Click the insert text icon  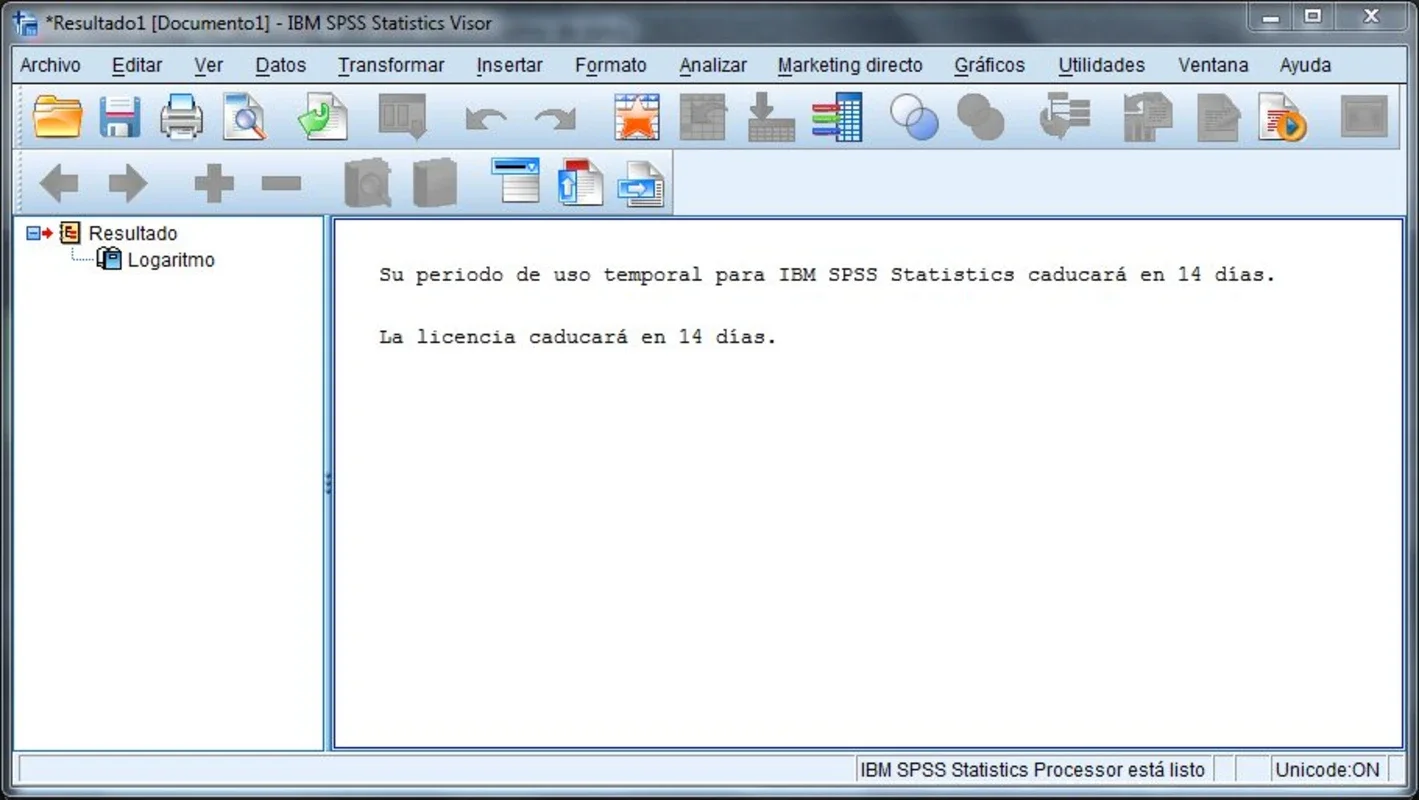641,184
